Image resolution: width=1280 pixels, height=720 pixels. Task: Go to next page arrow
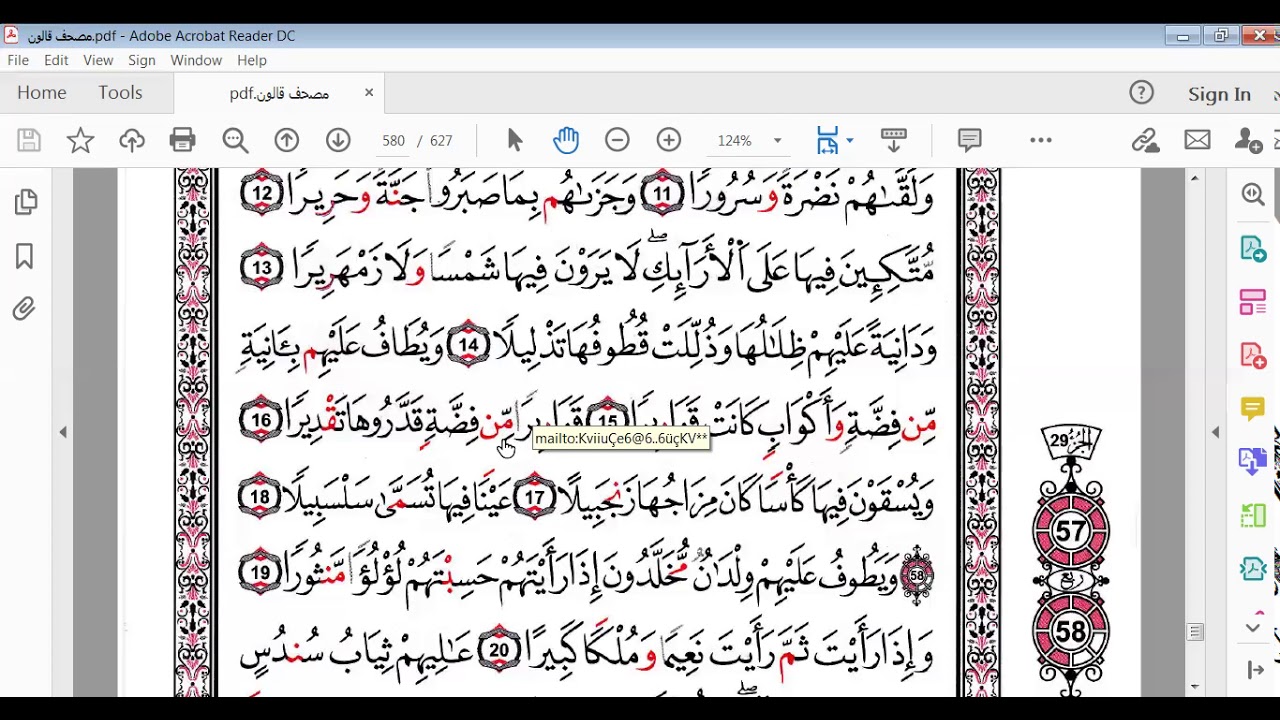pos(338,141)
